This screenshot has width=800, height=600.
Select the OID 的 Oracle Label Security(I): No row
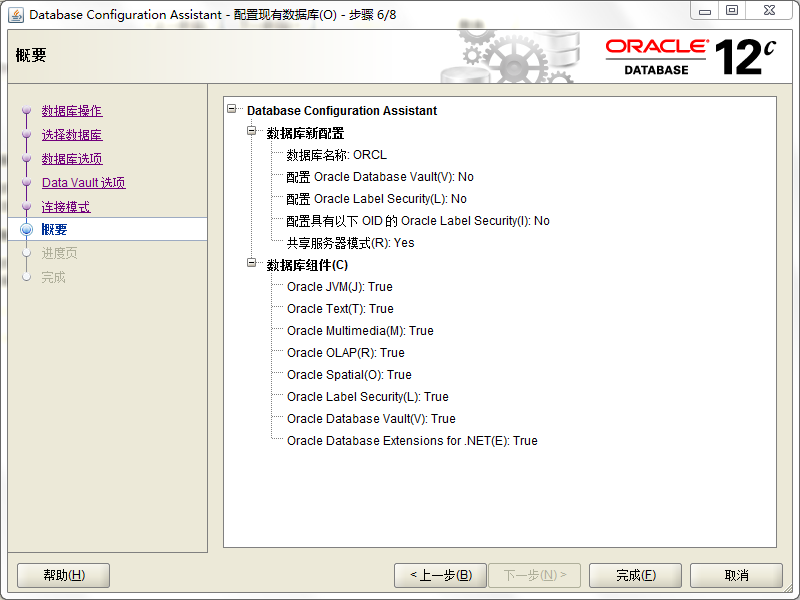tap(418, 221)
